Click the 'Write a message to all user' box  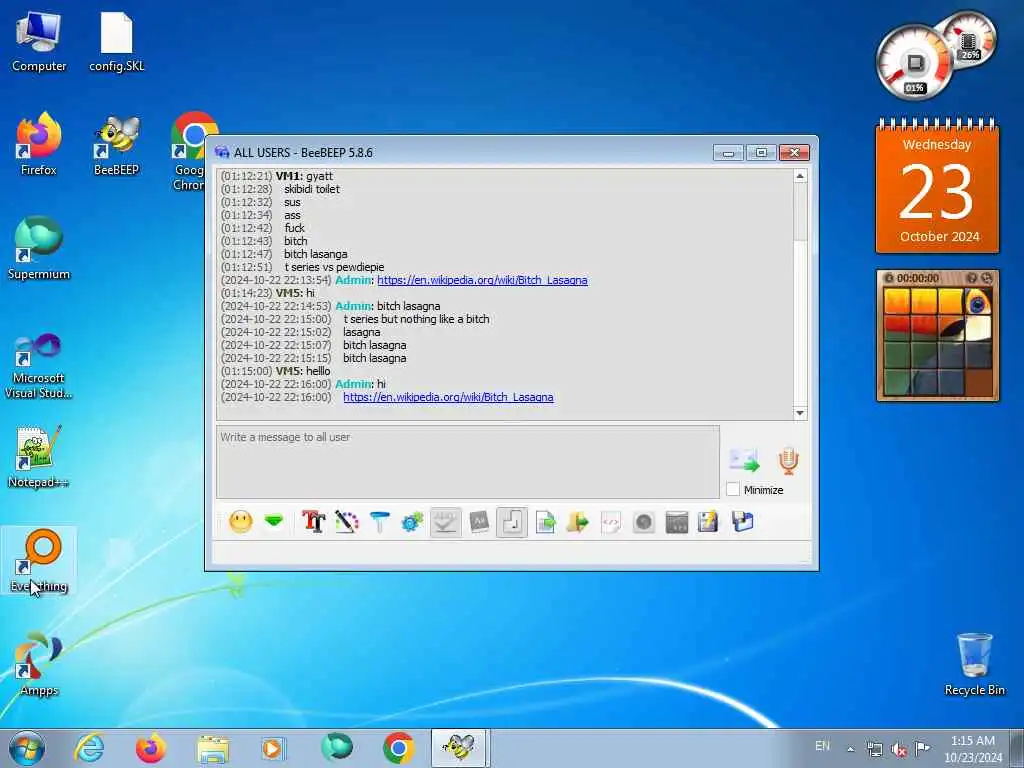click(x=468, y=462)
